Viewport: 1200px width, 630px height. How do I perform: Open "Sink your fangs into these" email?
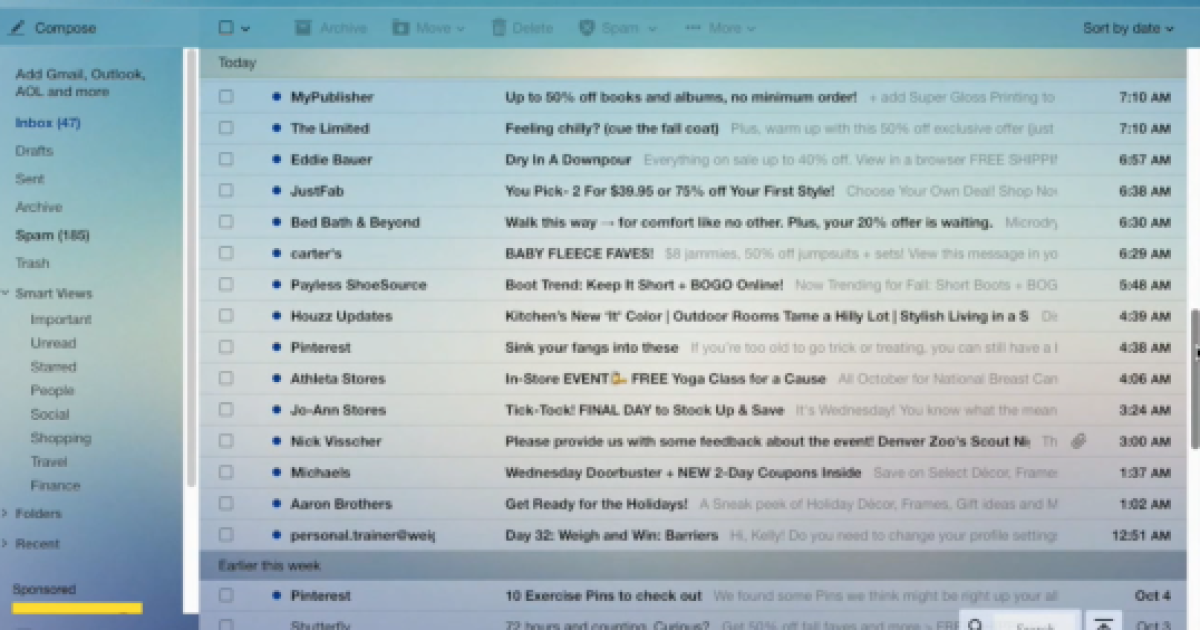(x=592, y=347)
